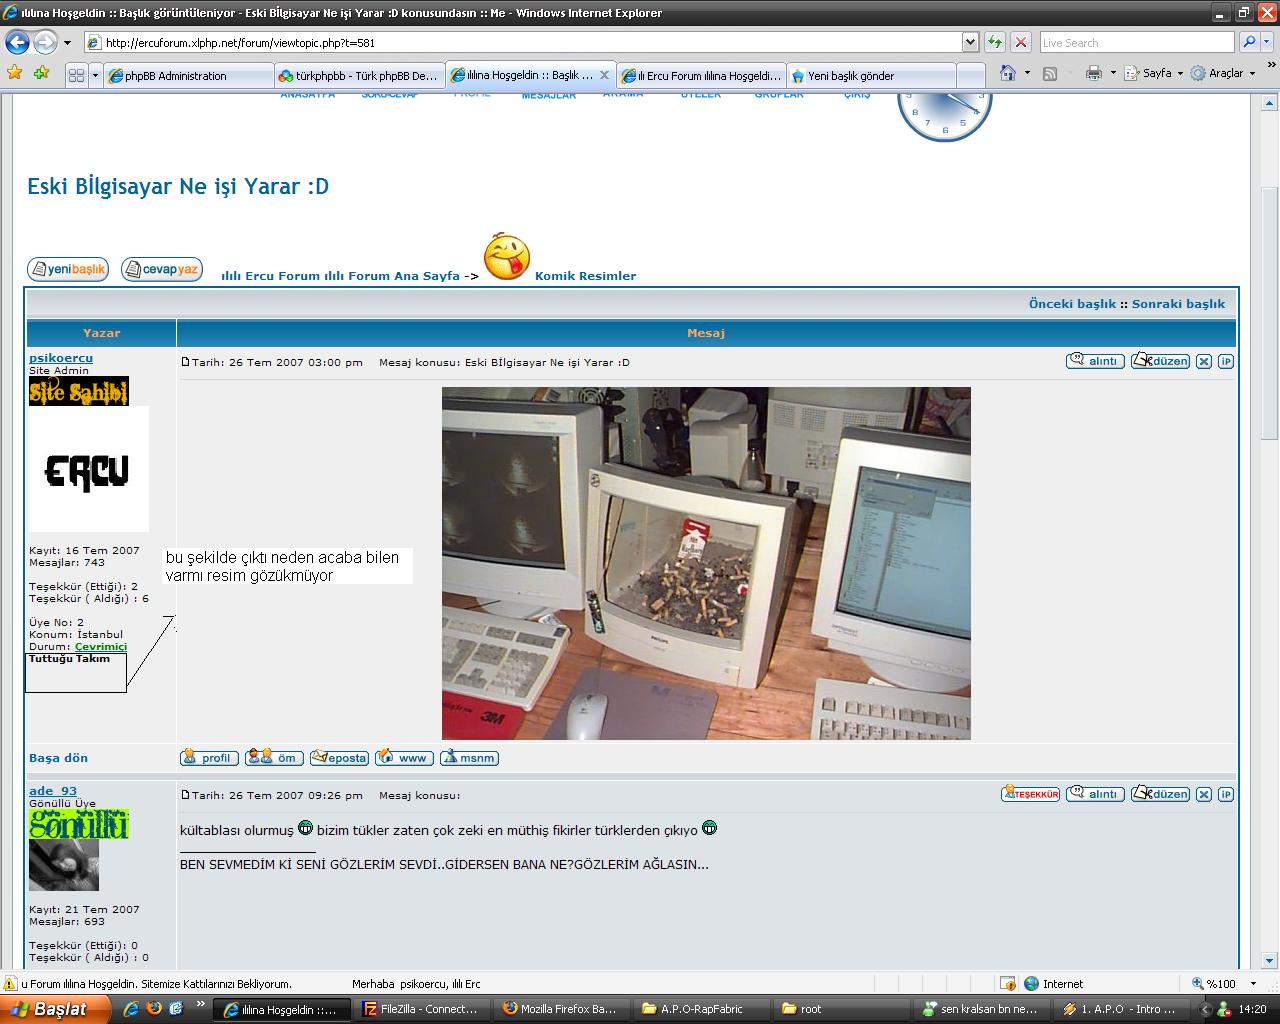Visit psikoercu's www website button
Screen dimensions: 1280x1024
point(404,758)
